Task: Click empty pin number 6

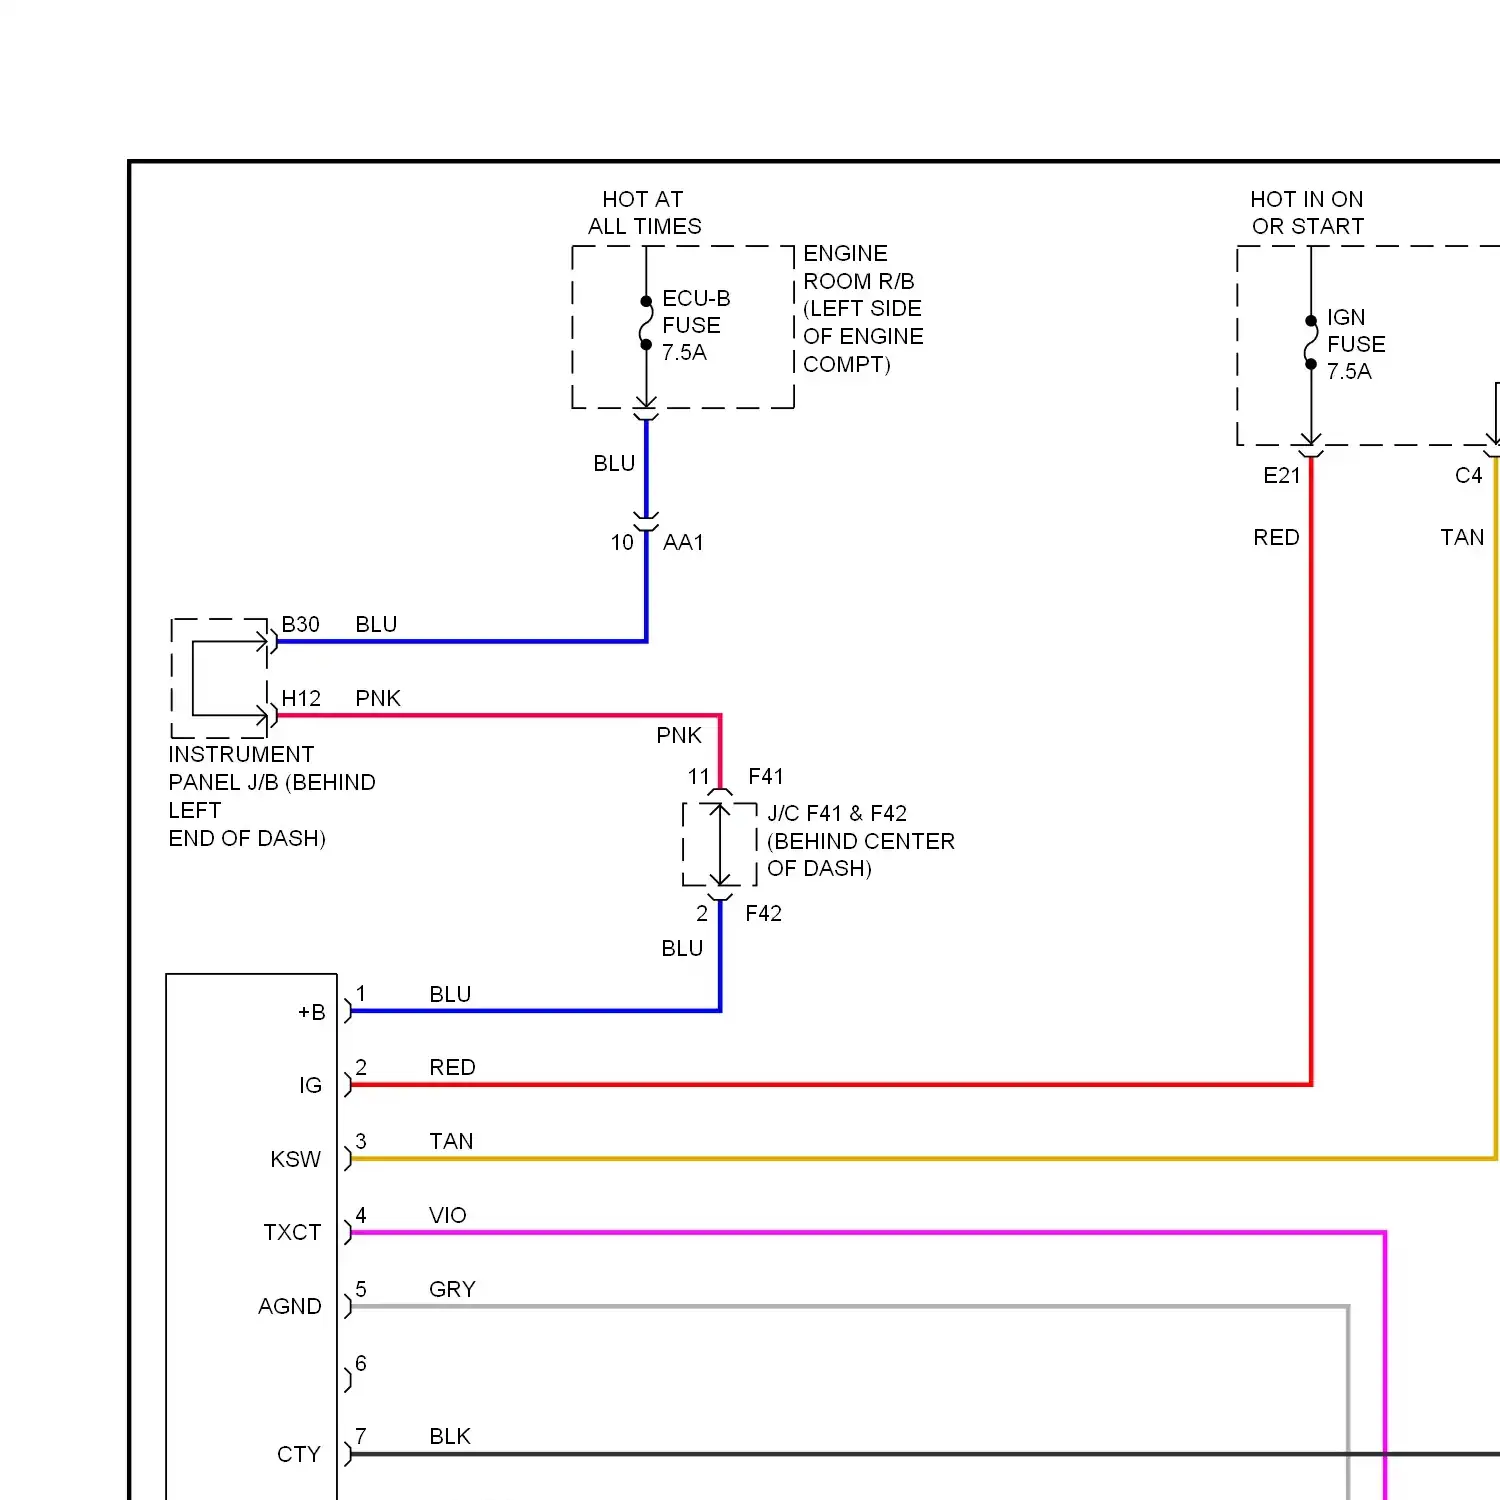Action: point(361,1364)
